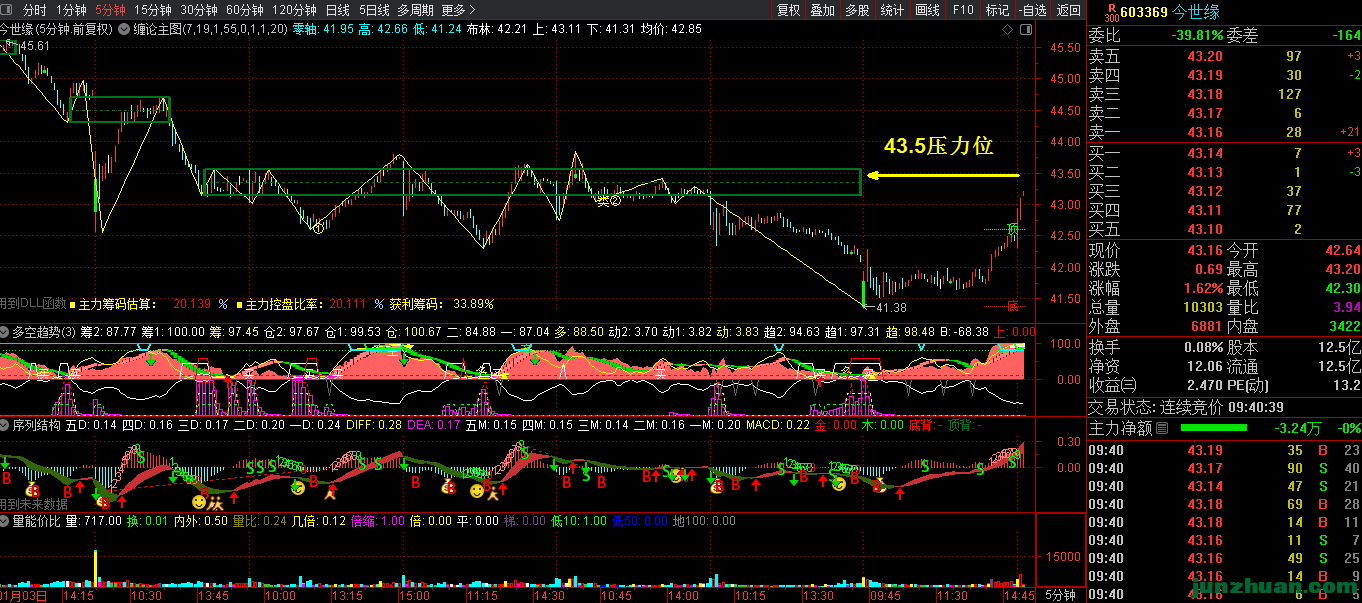Click the 41.38 low price label
Screen dimensions: 1362x603
891,307
